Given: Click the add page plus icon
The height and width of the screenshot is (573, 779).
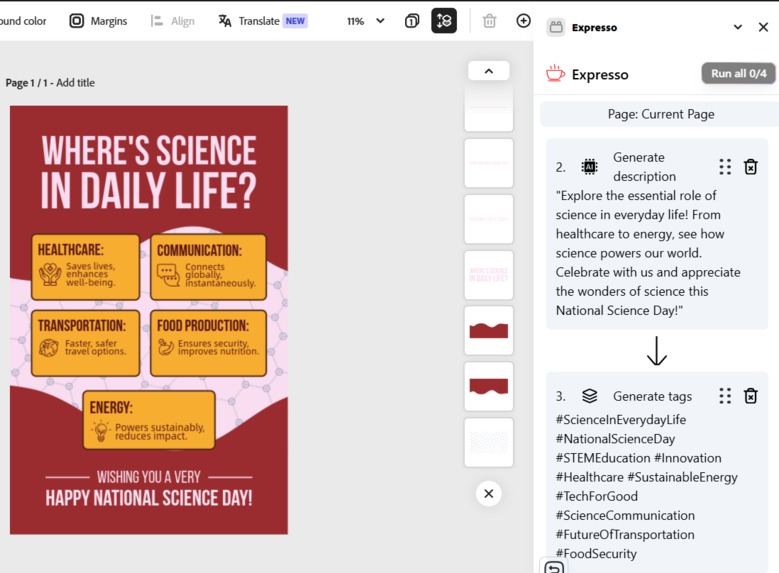Looking at the screenshot, I should 523,21.
